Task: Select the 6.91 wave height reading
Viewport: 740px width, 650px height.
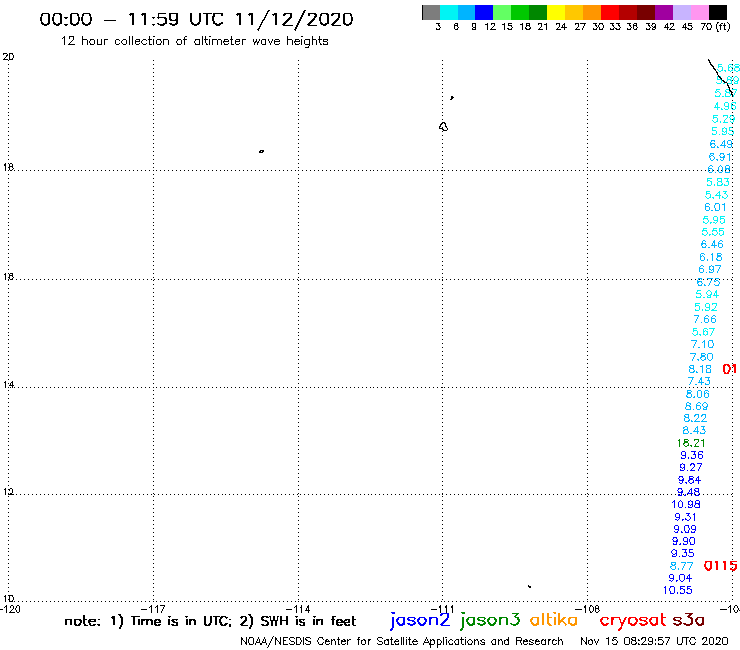Action: coord(720,157)
